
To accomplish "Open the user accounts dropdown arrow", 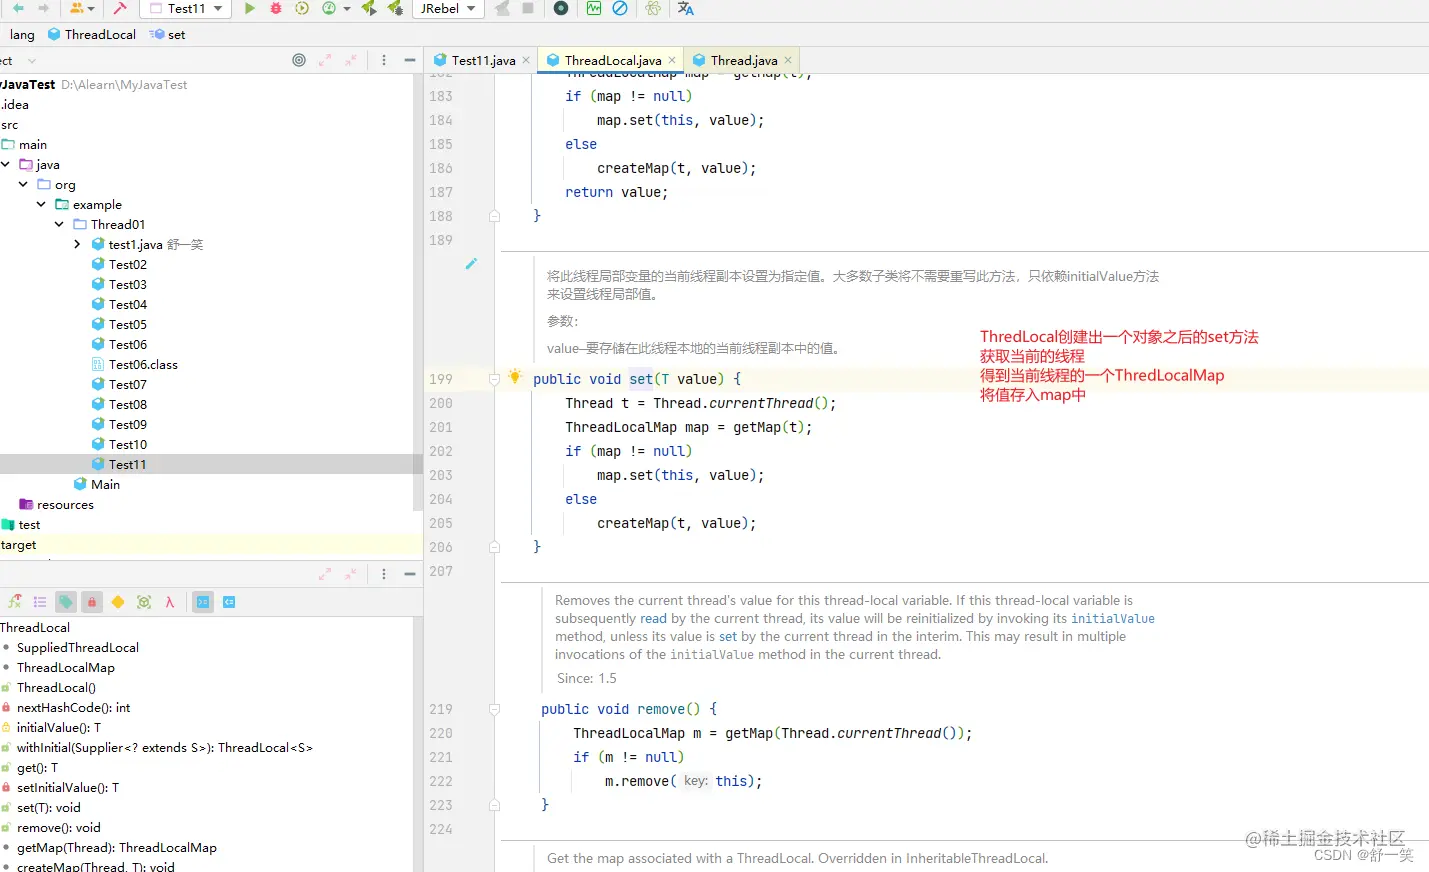I will (x=91, y=9).
